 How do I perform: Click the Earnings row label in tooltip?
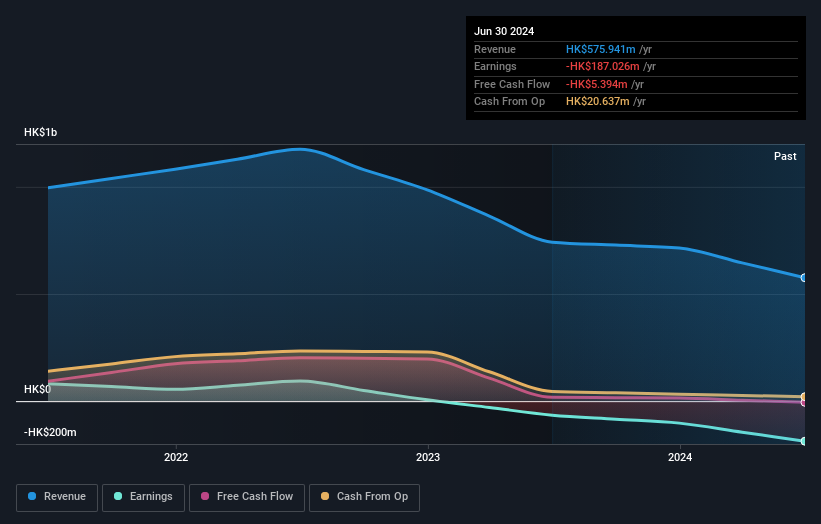(x=495, y=66)
